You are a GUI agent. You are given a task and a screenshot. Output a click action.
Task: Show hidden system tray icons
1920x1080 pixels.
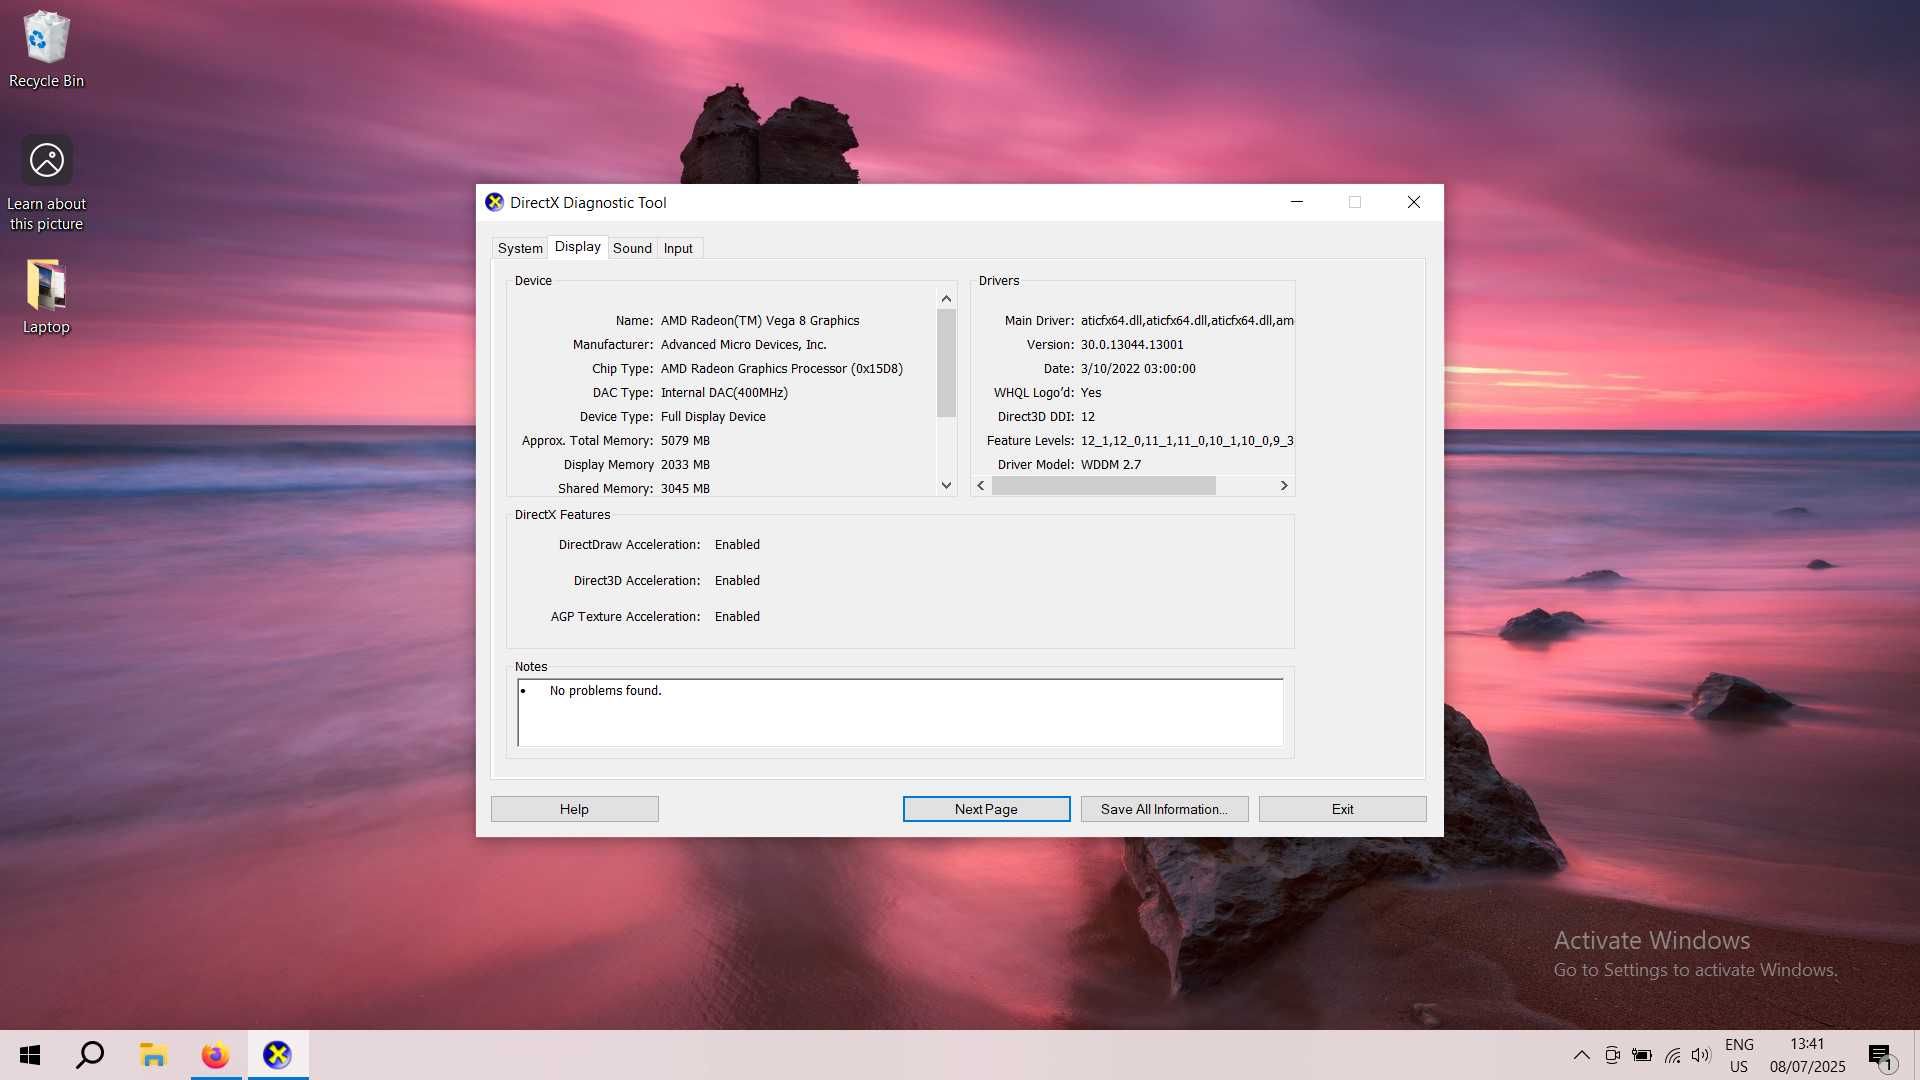point(1581,1055)
